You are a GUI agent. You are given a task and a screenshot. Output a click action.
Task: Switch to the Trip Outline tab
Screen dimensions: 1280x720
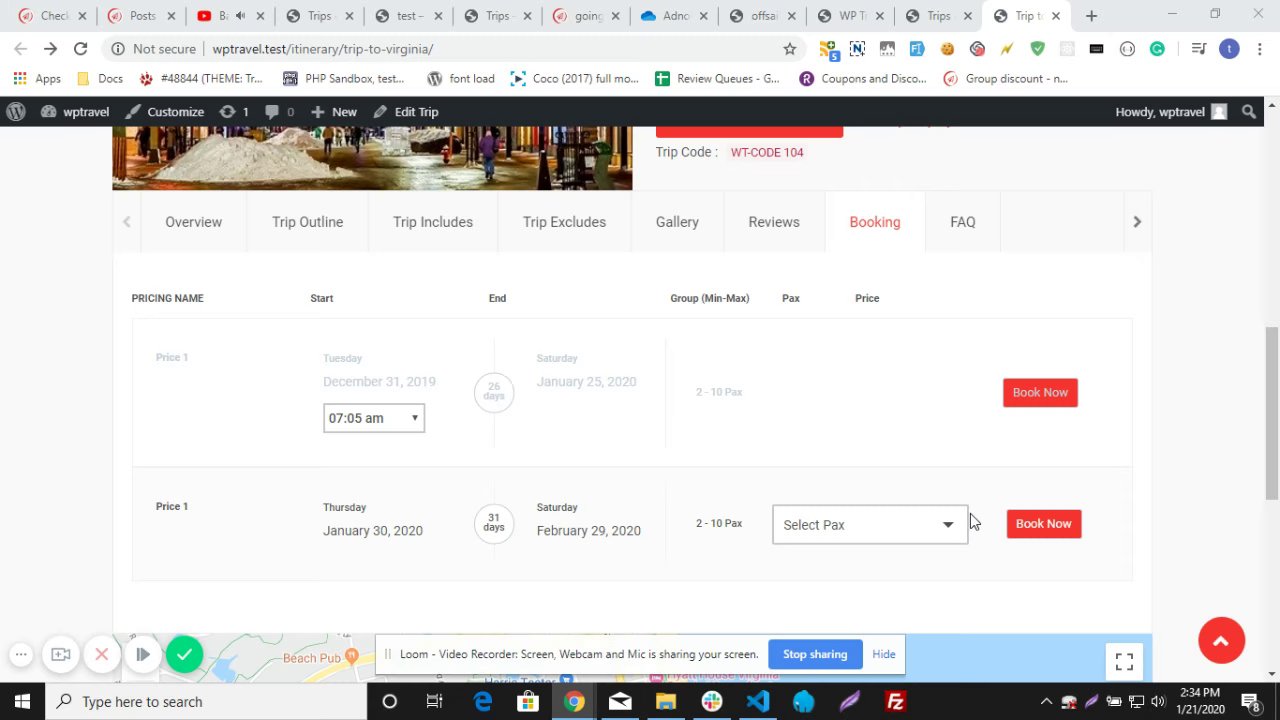[308, 222]
